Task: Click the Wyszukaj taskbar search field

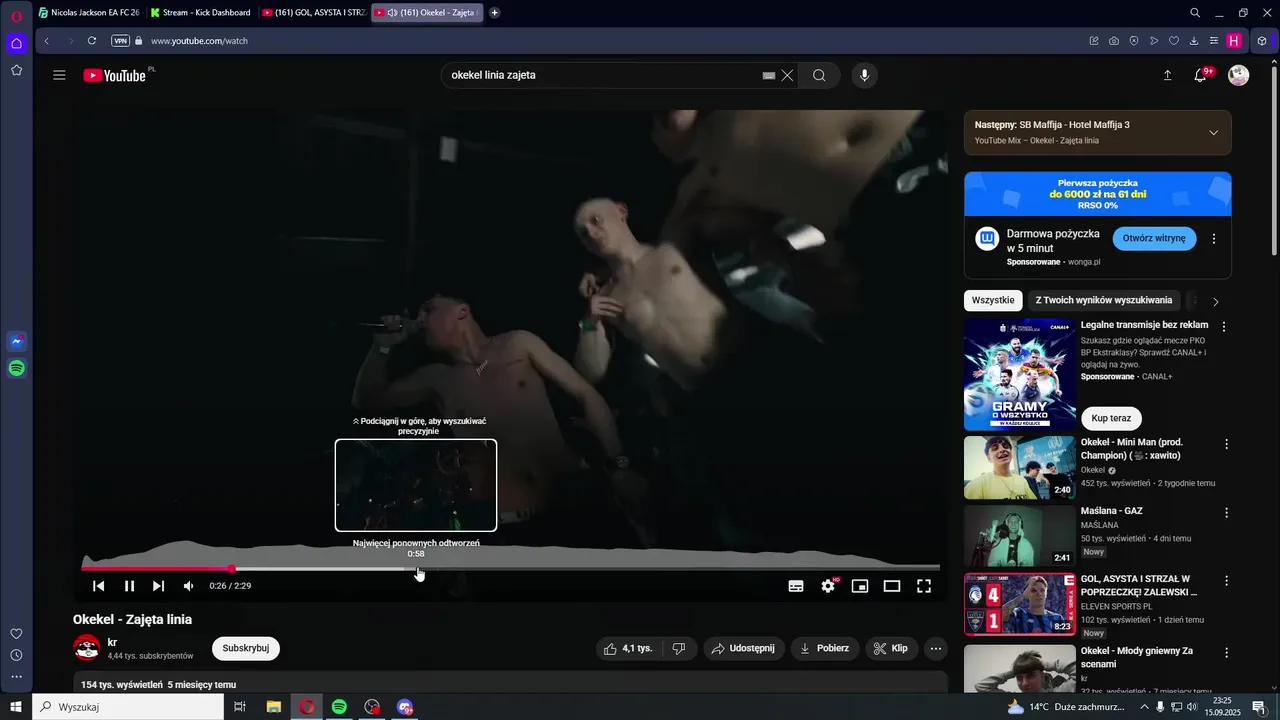Action: (128, 707)
